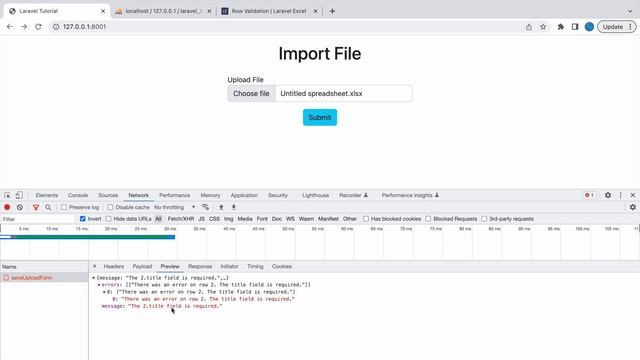The image size is (640, 360).
Task: Activate the DevTools inspect element picker icon
Action: 7,195
